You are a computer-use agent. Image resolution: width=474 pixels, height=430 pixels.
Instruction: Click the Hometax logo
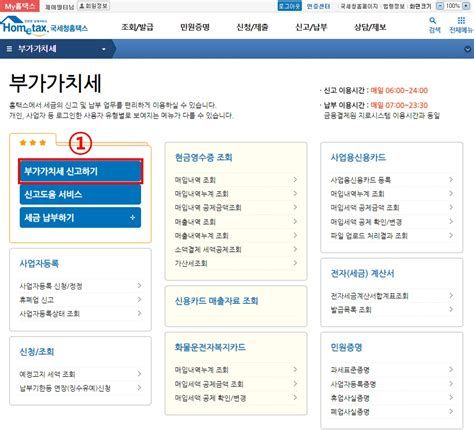coord(44,25)
